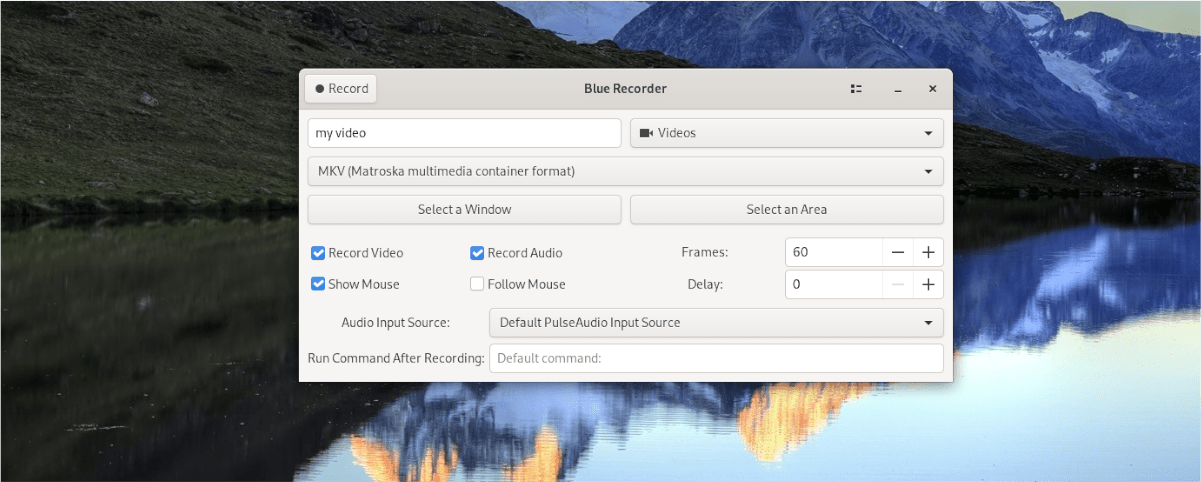This screenshot has width=1201, height=482.
Task: Open the Videos save folder dropdown
Action: (787, 133)
